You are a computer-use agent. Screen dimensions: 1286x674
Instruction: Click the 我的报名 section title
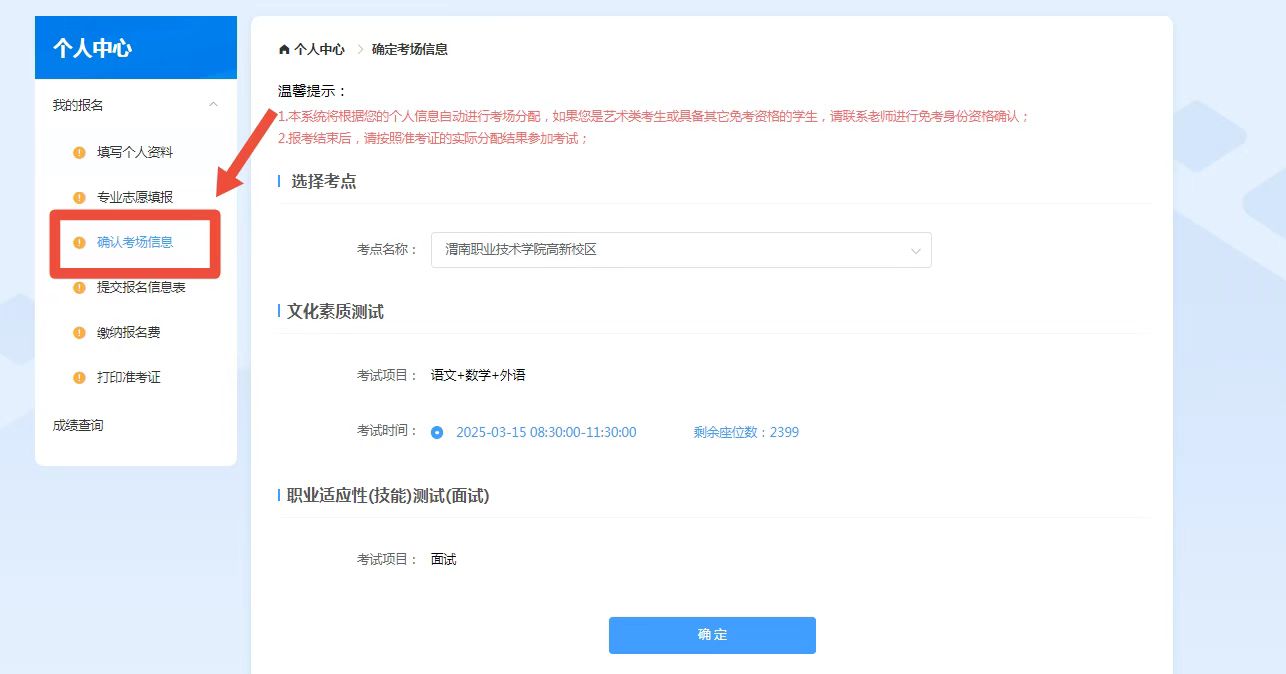[x=78, y=105]
